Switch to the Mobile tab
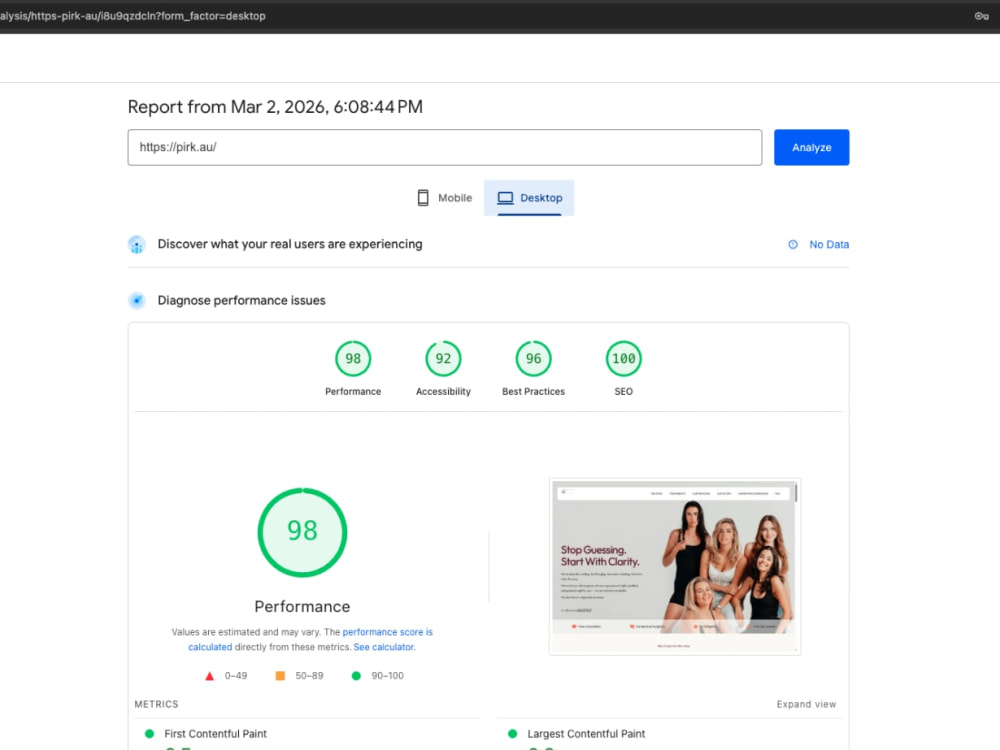Screen dimensions: 1000x750 (x=445, y=198)
